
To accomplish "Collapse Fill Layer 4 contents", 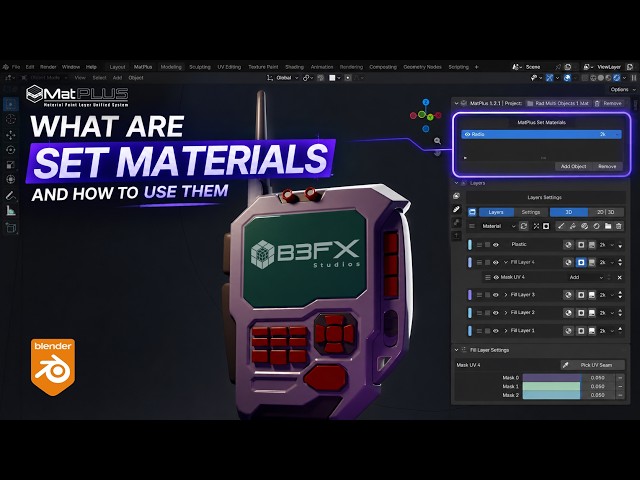I will 506,262.
